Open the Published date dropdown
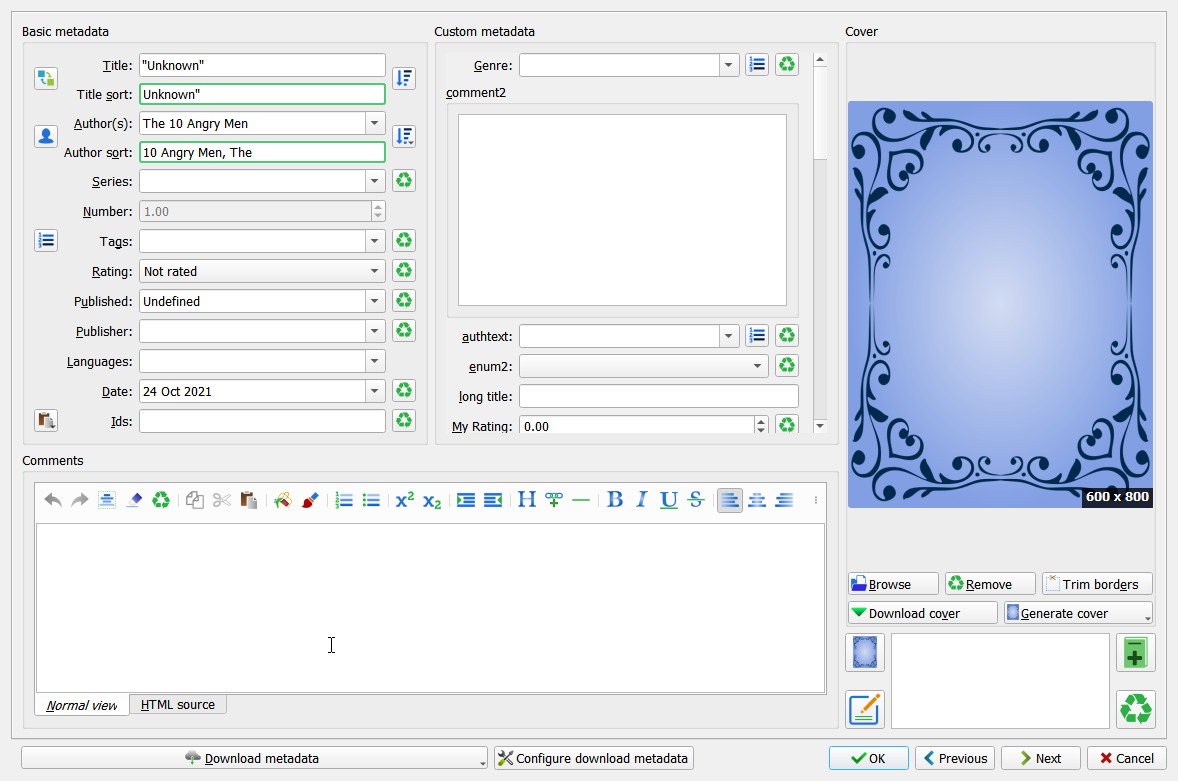Screen dimensions: 1178x781 click(375, 301)
